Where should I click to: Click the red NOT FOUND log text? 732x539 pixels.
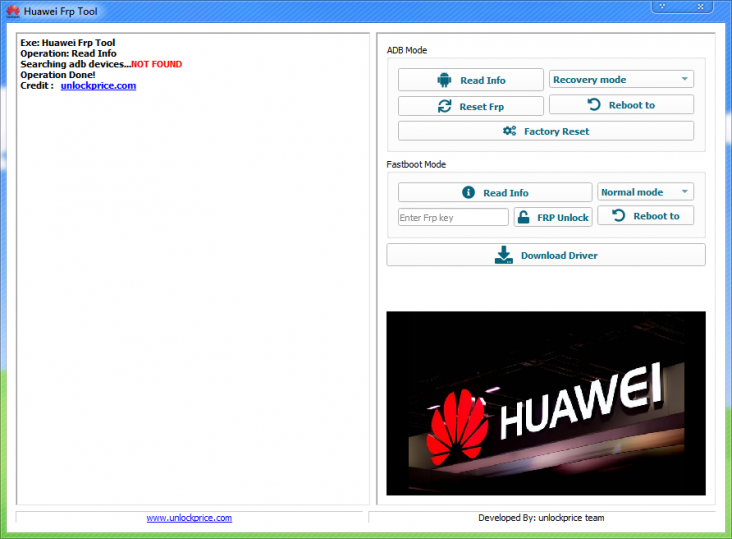[156, 64]
